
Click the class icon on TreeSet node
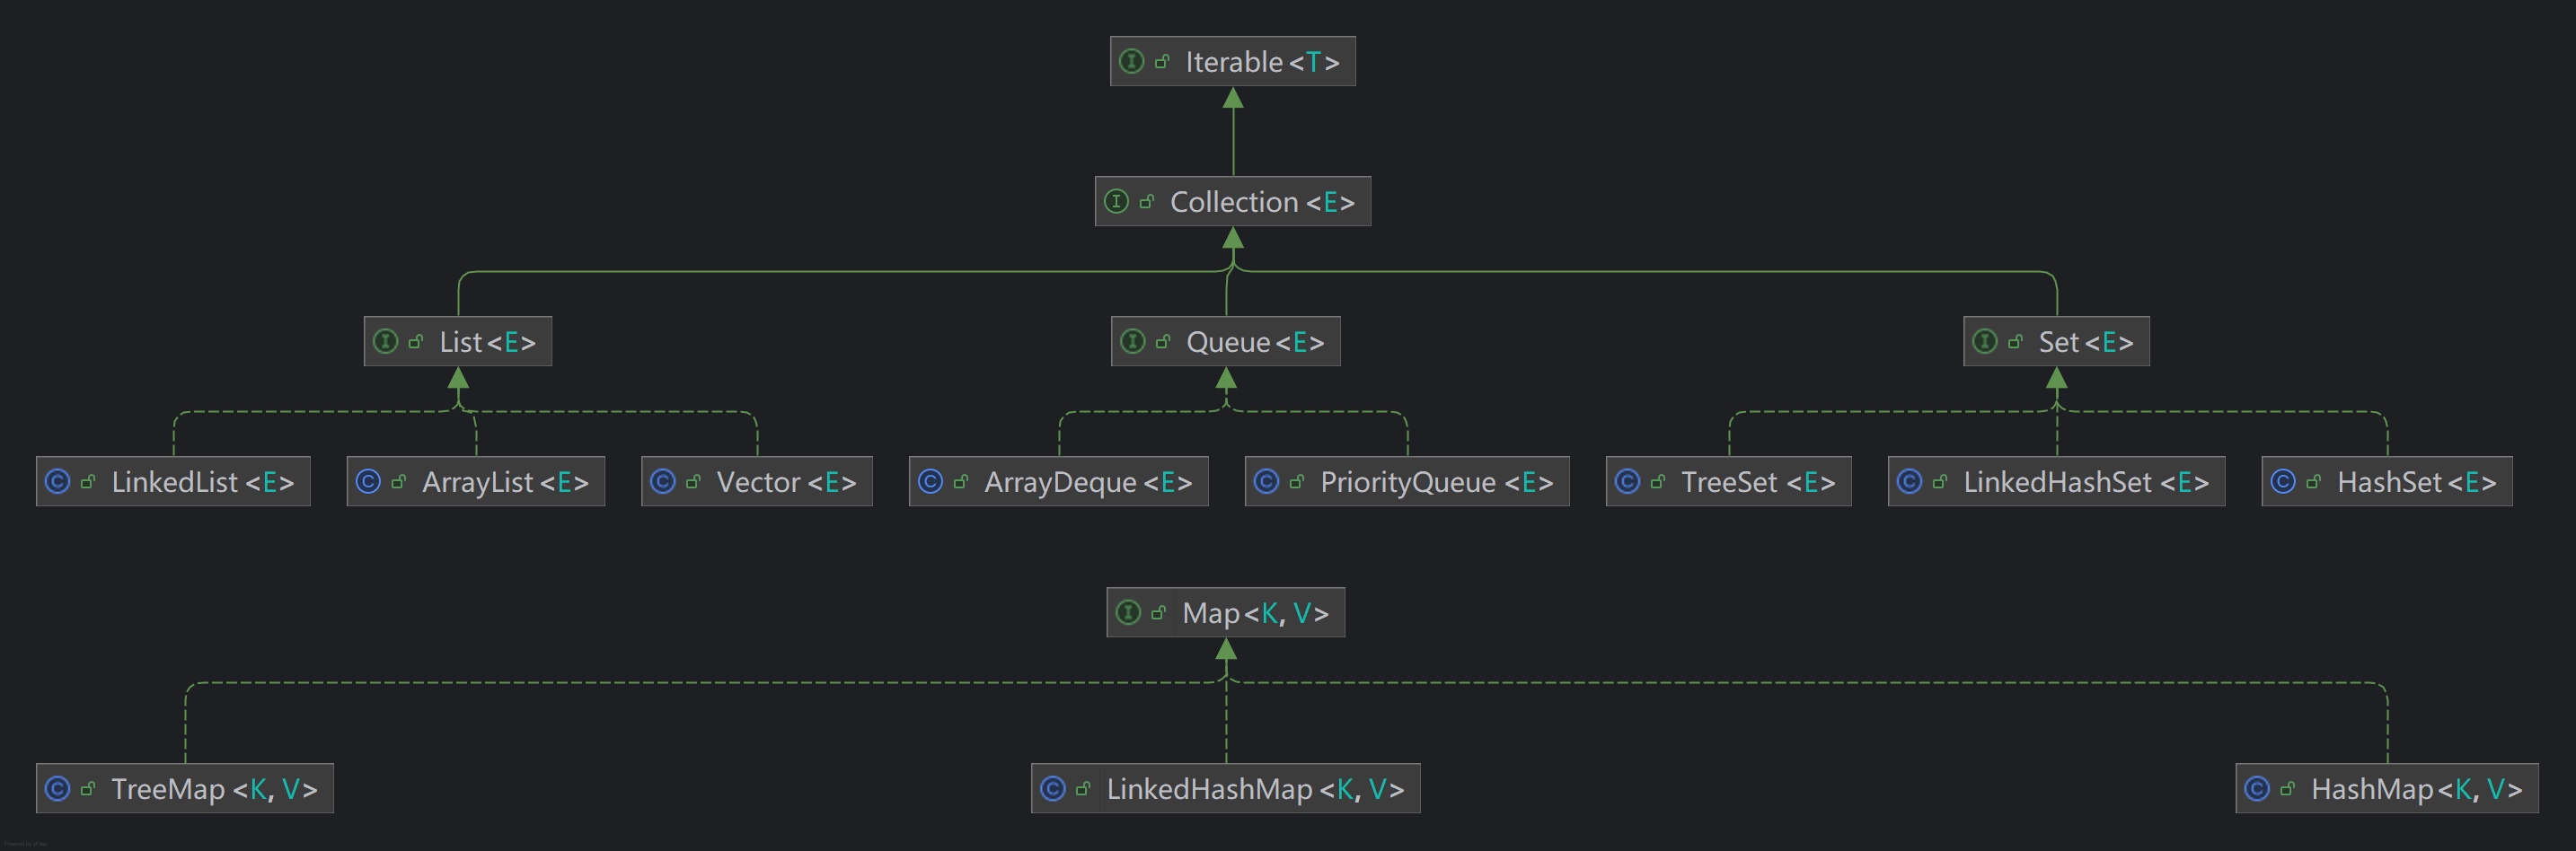tap(1627, 482)
